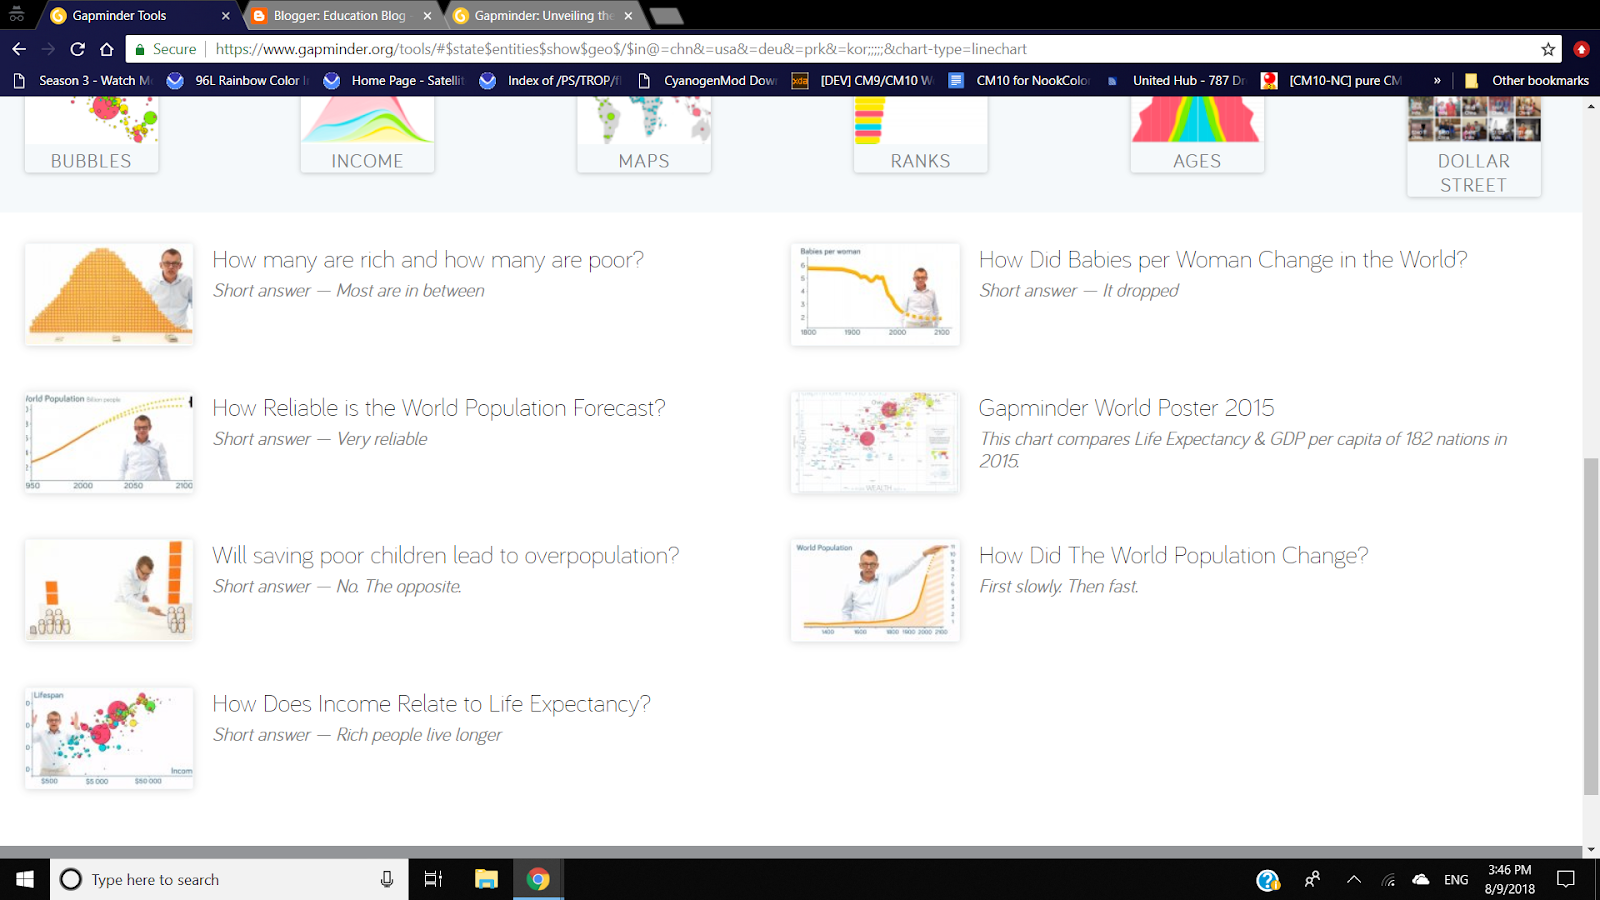Open the Gapminder World Poster 2015 link
Image resolution: width=1600 pixels, height=900 pixels.
[x=1127, y=408]
